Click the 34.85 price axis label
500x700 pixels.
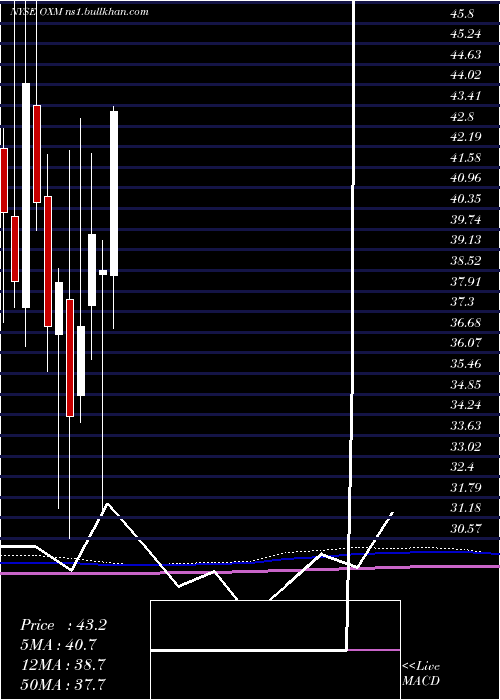[466, 384]
